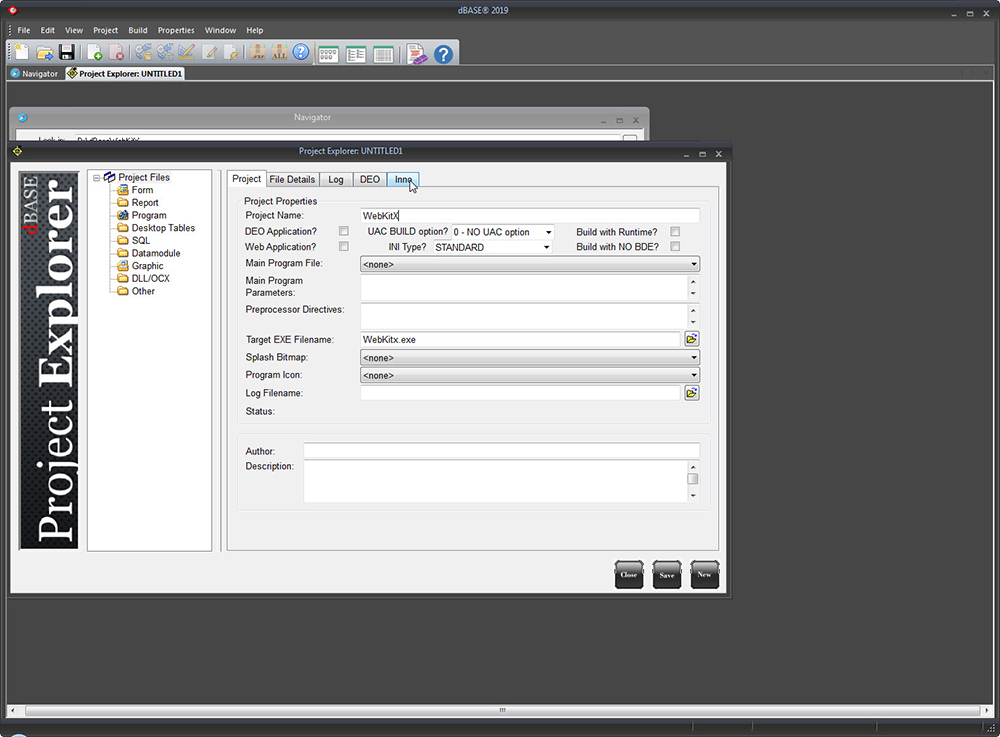Screen dimensions: 1000x737
Task: Open the Help menu
Action: (254, 30)
